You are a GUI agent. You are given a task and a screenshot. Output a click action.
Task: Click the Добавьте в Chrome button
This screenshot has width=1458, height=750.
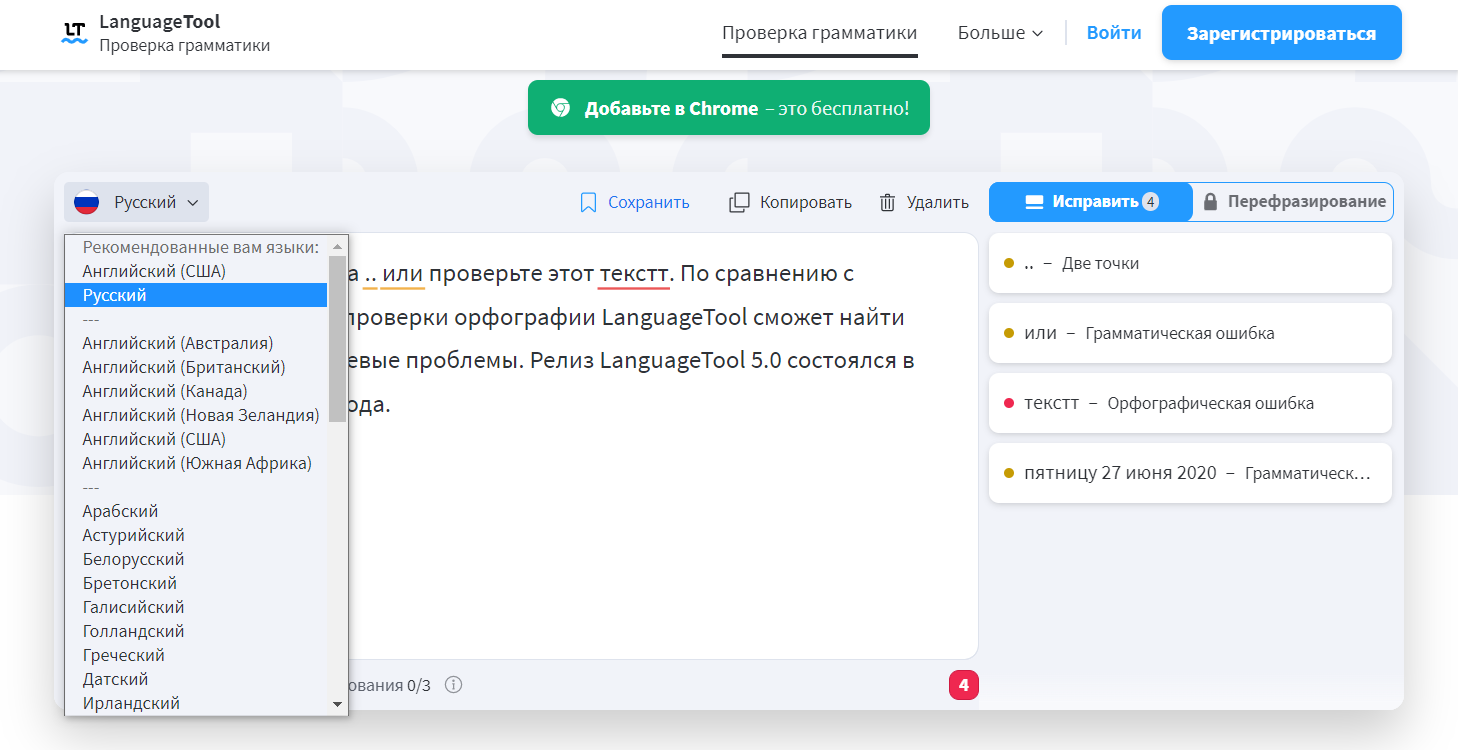[x=729, y=108]
